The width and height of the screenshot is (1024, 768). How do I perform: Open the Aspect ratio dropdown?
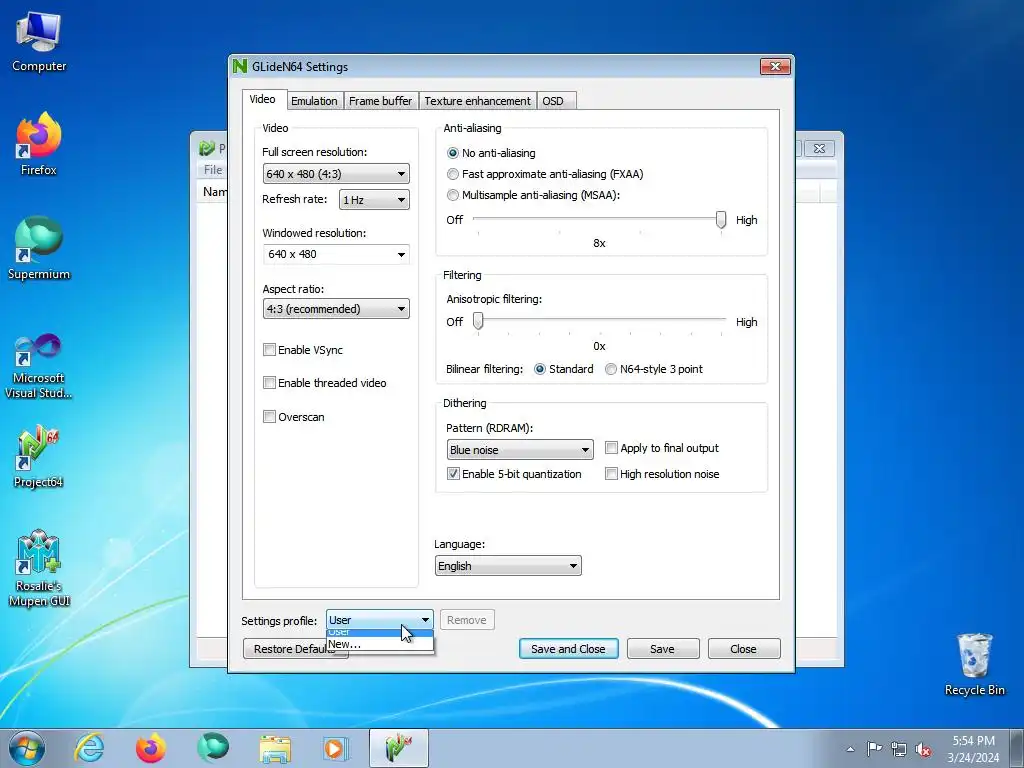[336, 308]
